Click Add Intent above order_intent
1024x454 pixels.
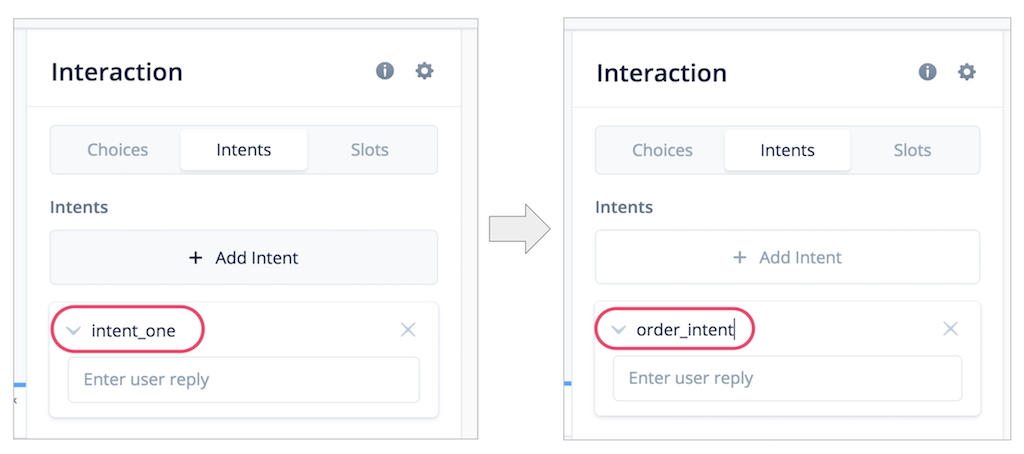[x=787, y=257]
